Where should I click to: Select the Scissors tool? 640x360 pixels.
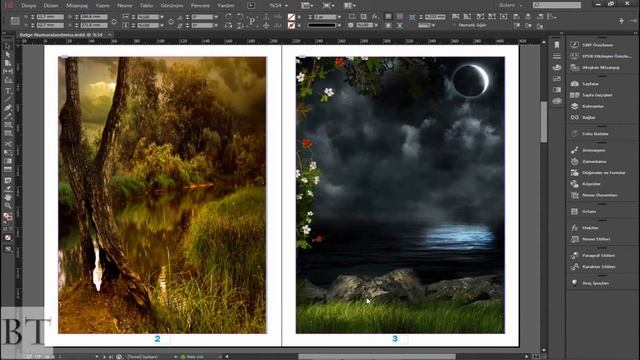tap(8, 144)
